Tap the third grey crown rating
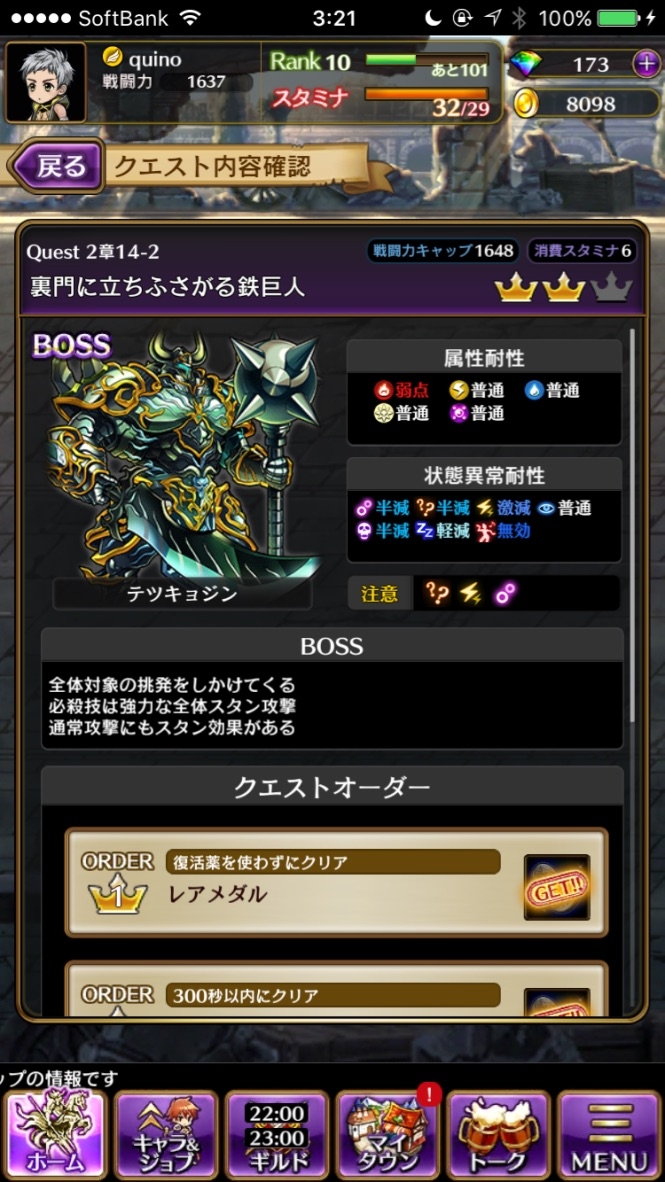Viewport: 665px width, 1182px height. [x=612, y=288]
